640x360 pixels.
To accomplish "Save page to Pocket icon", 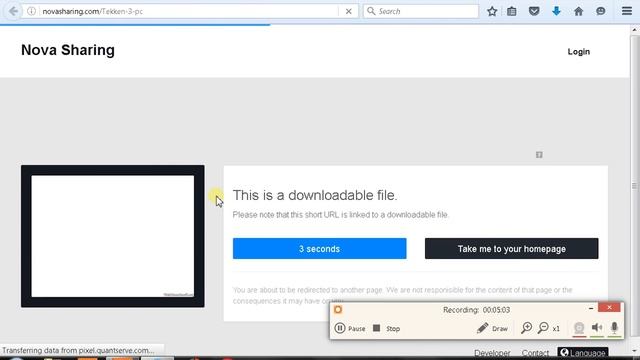I will tap(534, 11).
